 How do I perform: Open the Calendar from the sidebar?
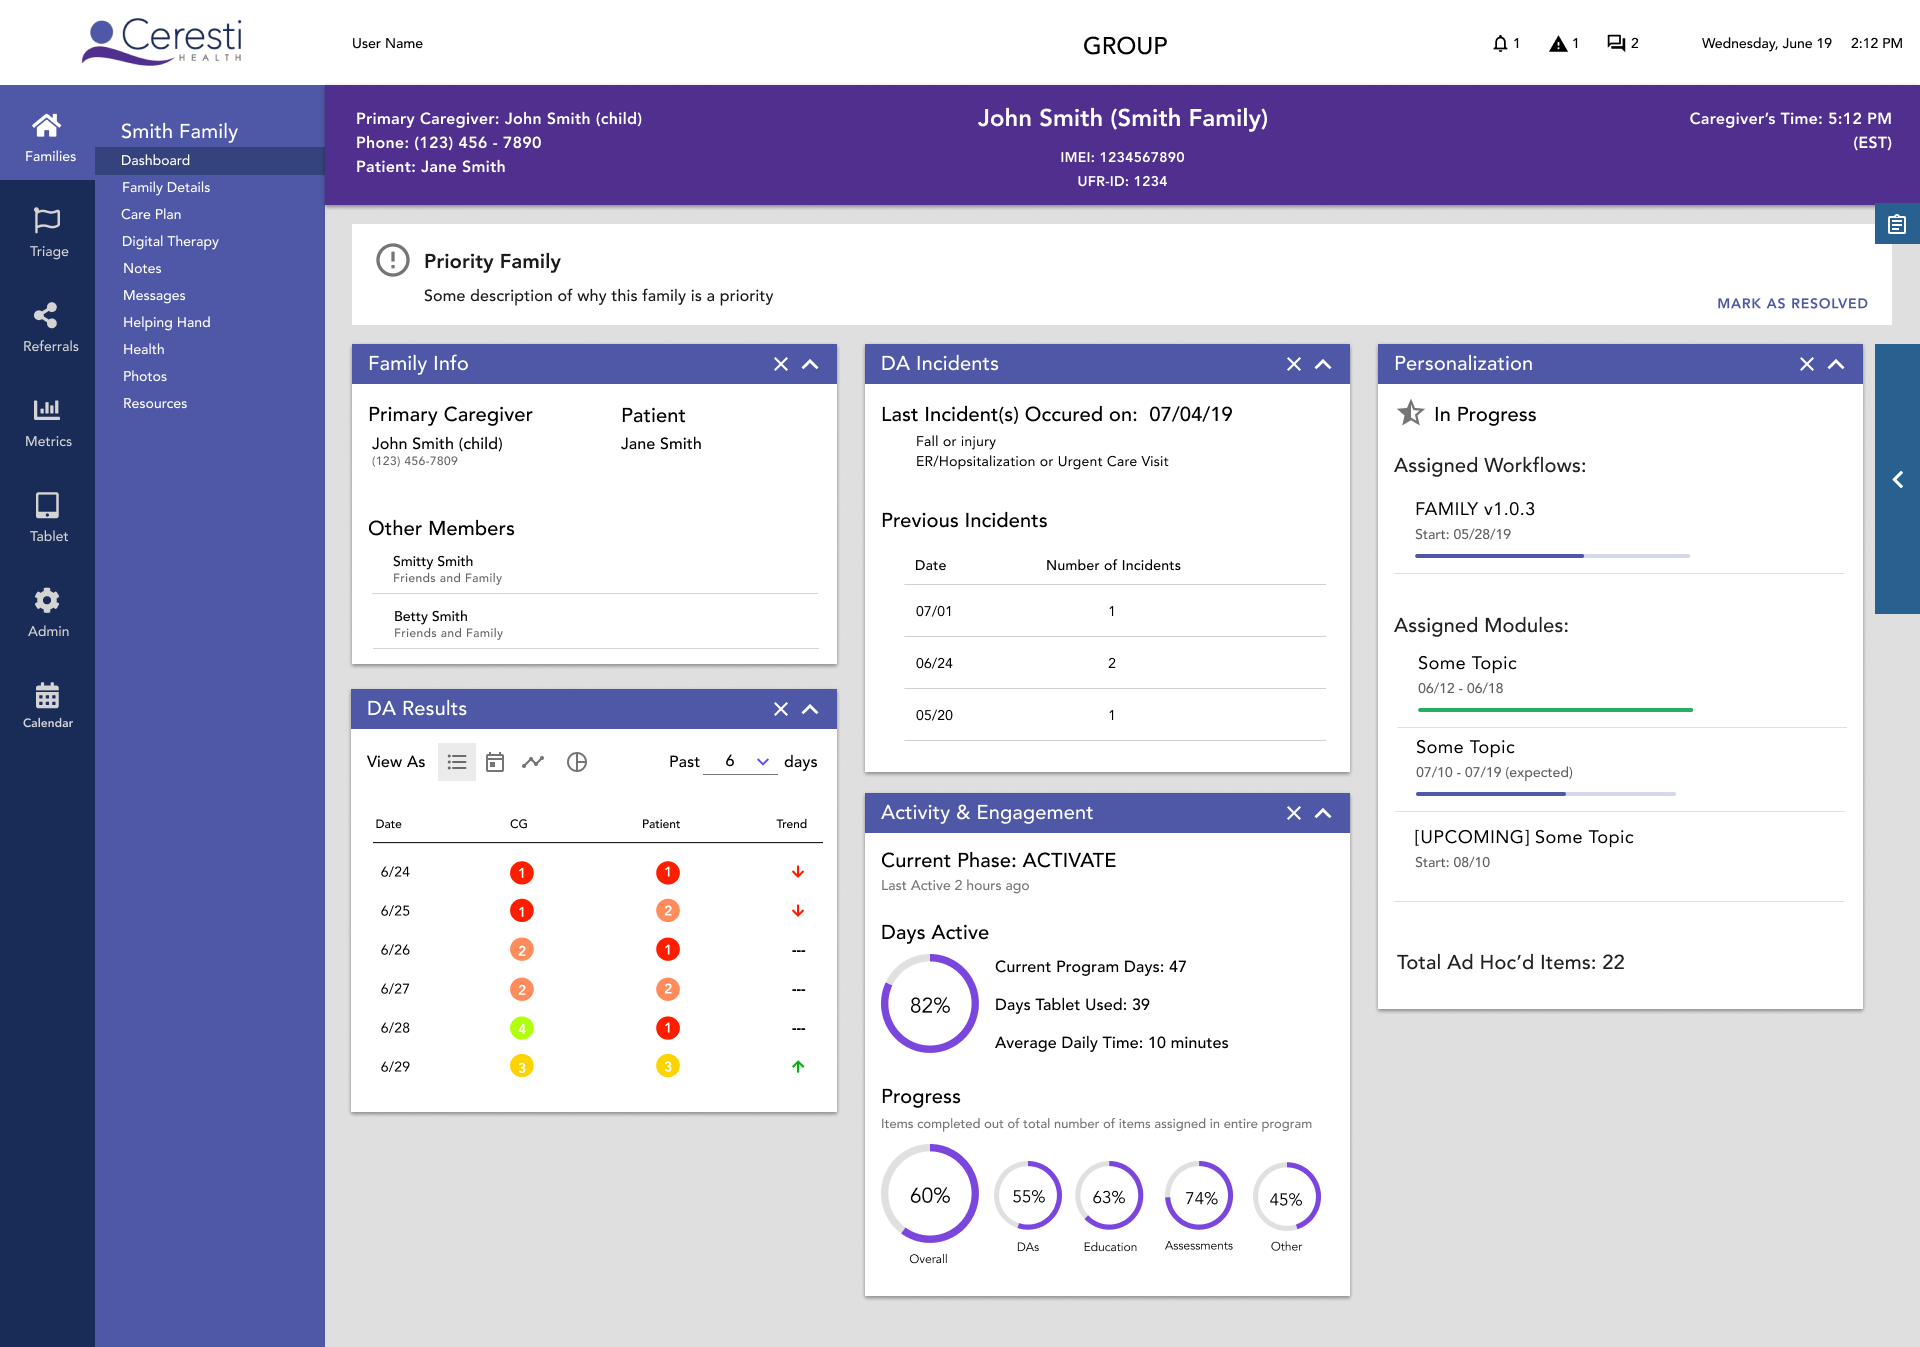click(x=47, y=703)
